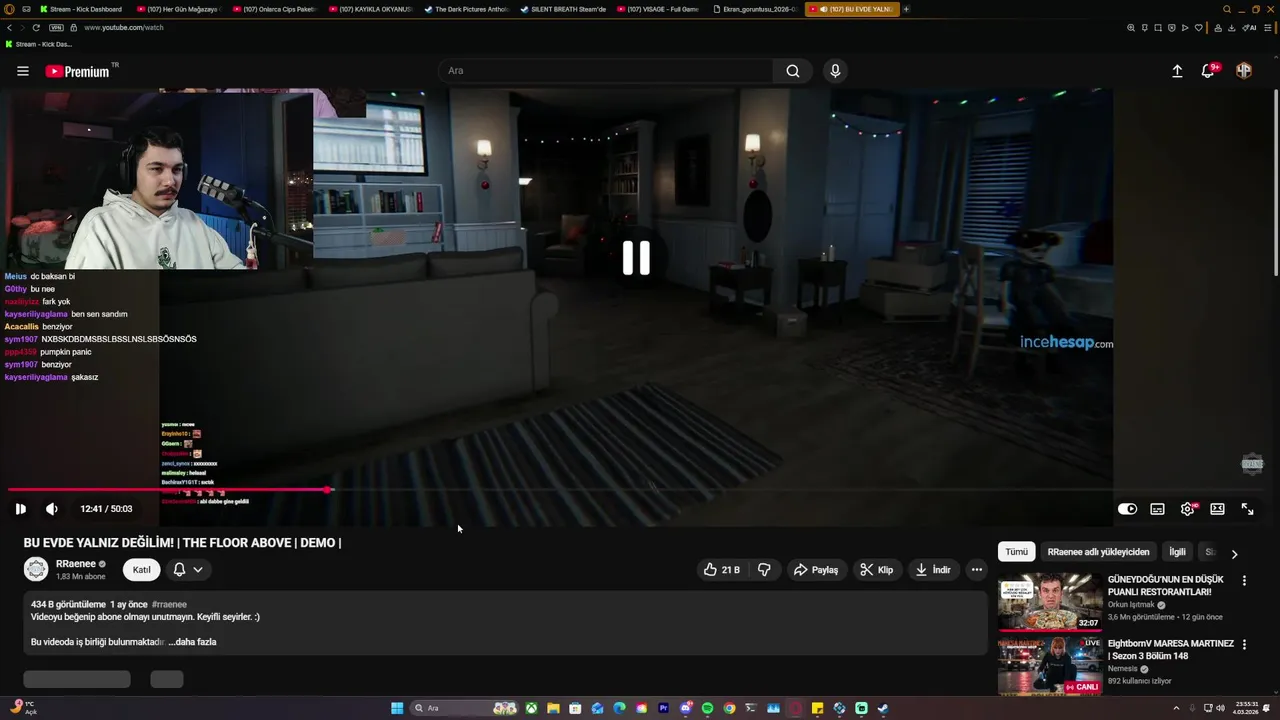Image resolution: width=1280 pixels, height=720 pixels.
Task: Mute the video volume speaker
Action: [52, 509]
